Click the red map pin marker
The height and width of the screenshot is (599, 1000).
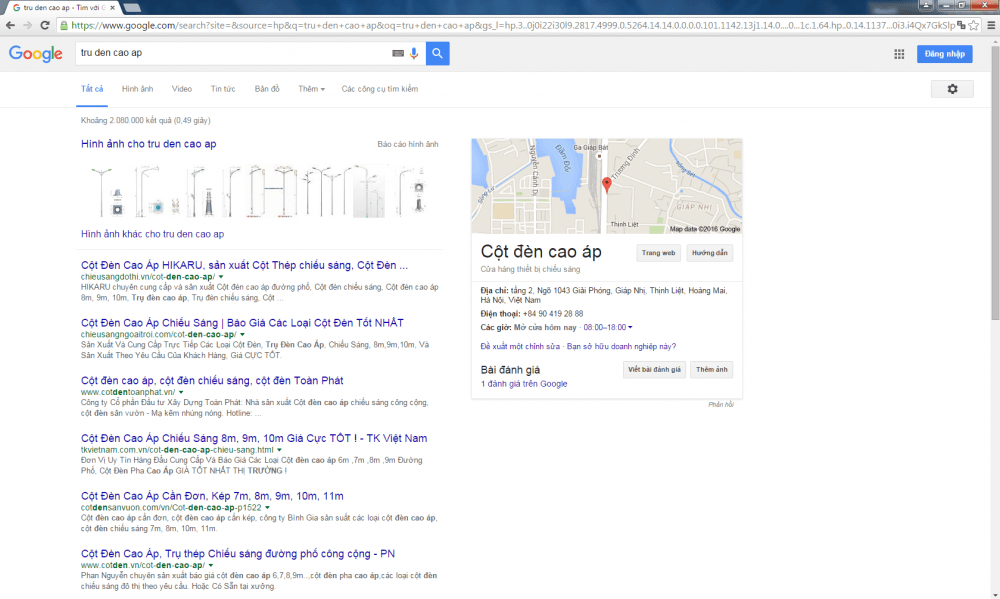607,184
